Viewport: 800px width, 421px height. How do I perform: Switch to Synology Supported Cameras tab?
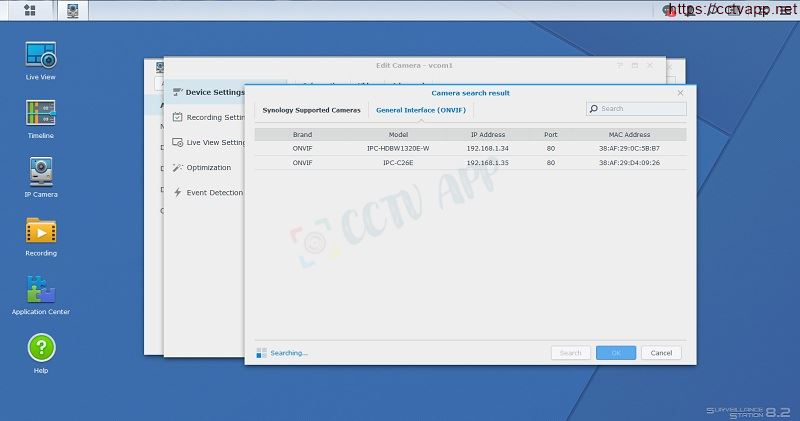[x=311, y=109]
